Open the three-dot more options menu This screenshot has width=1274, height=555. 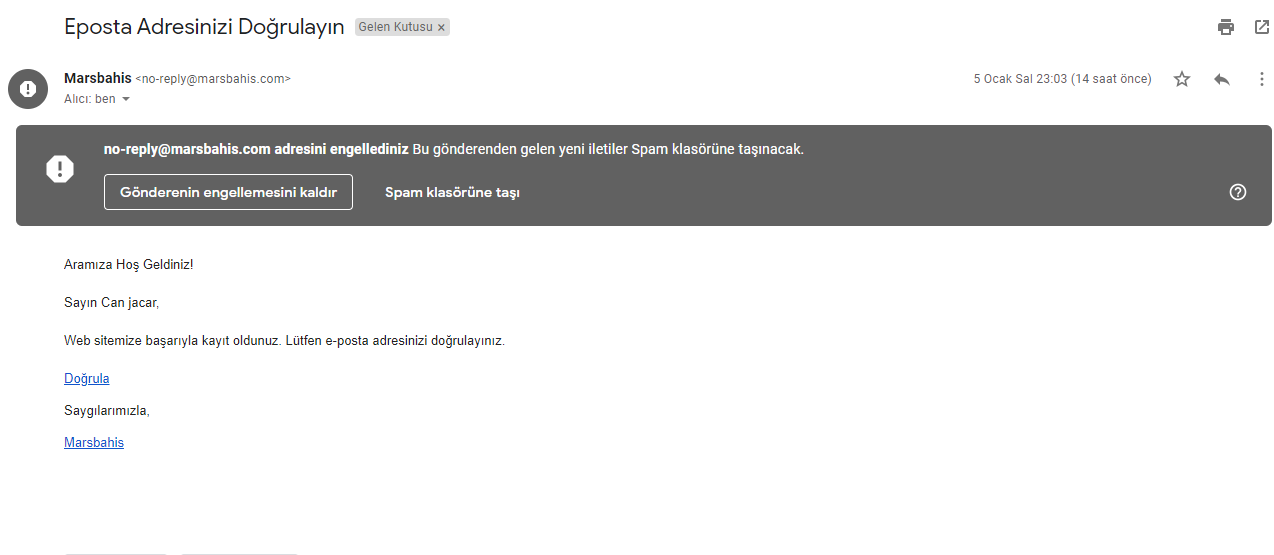[1262, 79]
